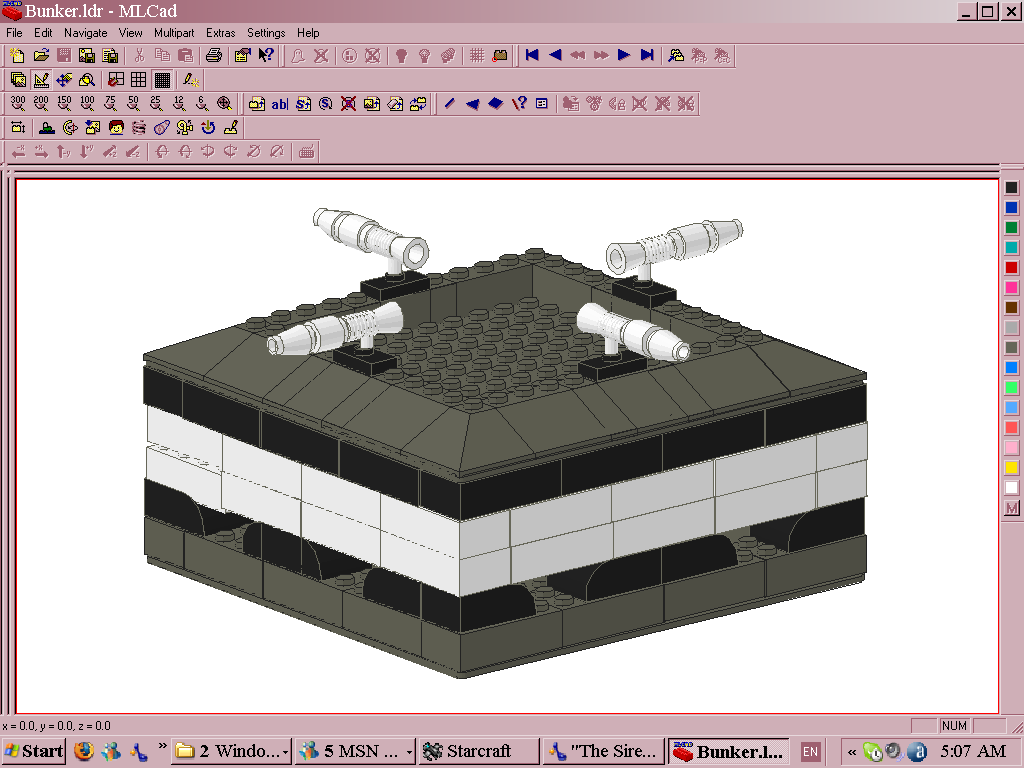Set zoom to 75 percent
The width and height of the screenshot is (1024, 768).
[x=110, y=103]
